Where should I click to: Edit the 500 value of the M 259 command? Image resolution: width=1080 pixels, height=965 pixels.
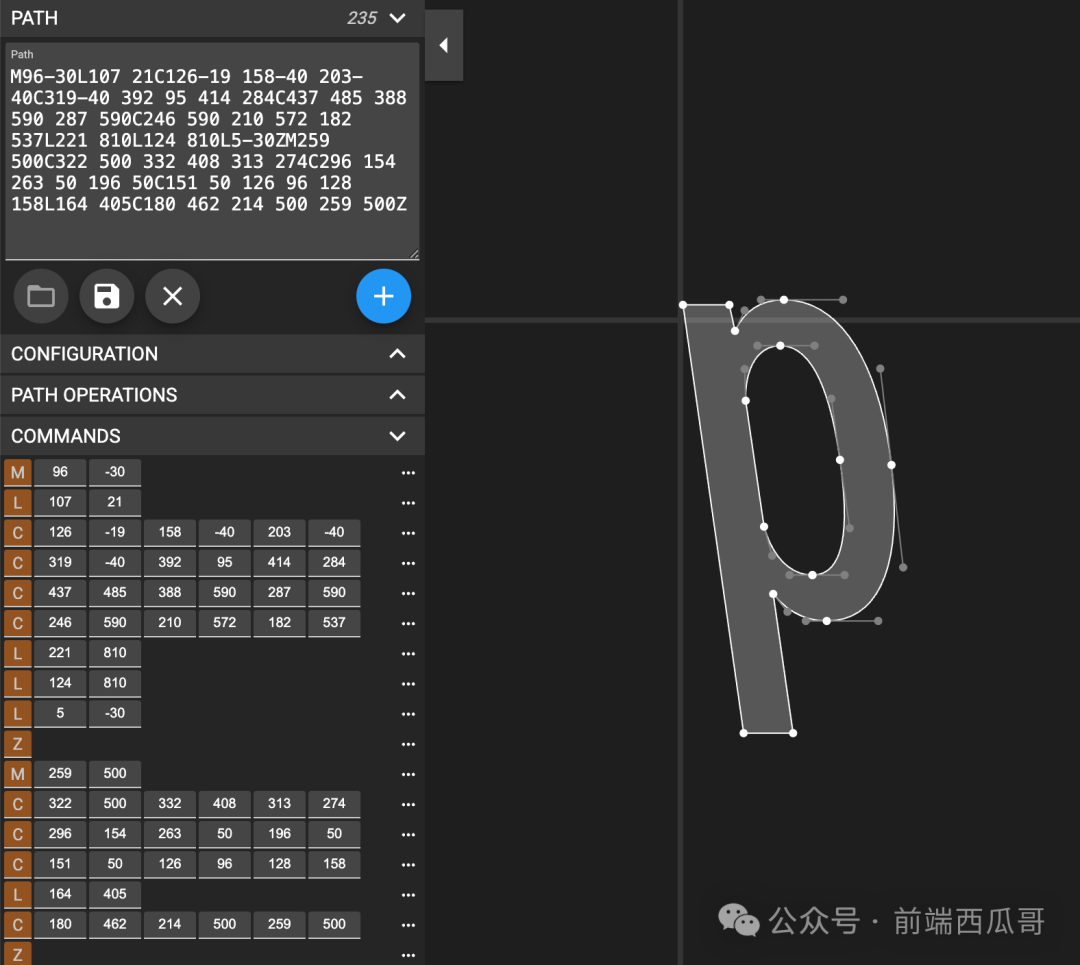(x=114, y=773)
